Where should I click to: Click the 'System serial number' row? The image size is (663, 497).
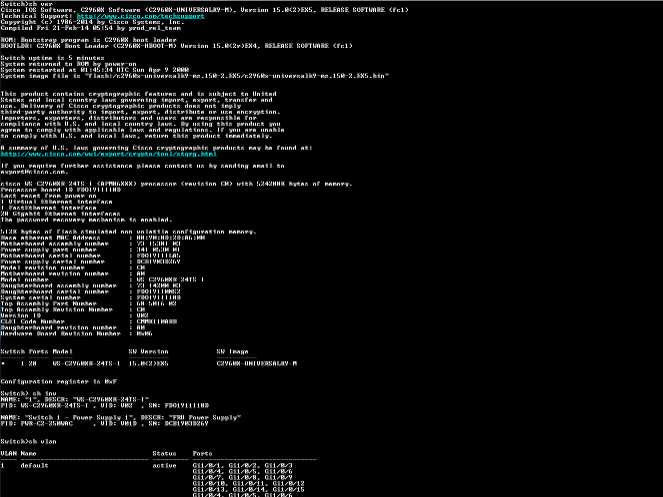point(90,297)
